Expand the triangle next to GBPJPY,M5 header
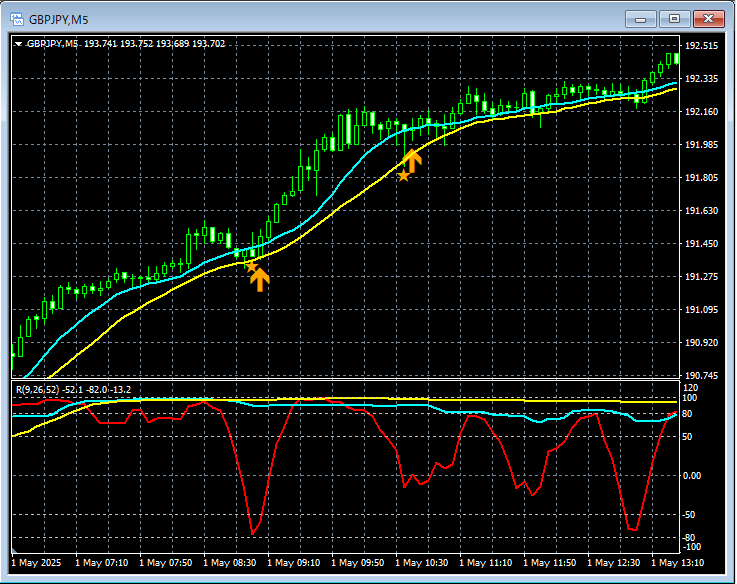Screen dimensions: 737x584 (19, 44)
